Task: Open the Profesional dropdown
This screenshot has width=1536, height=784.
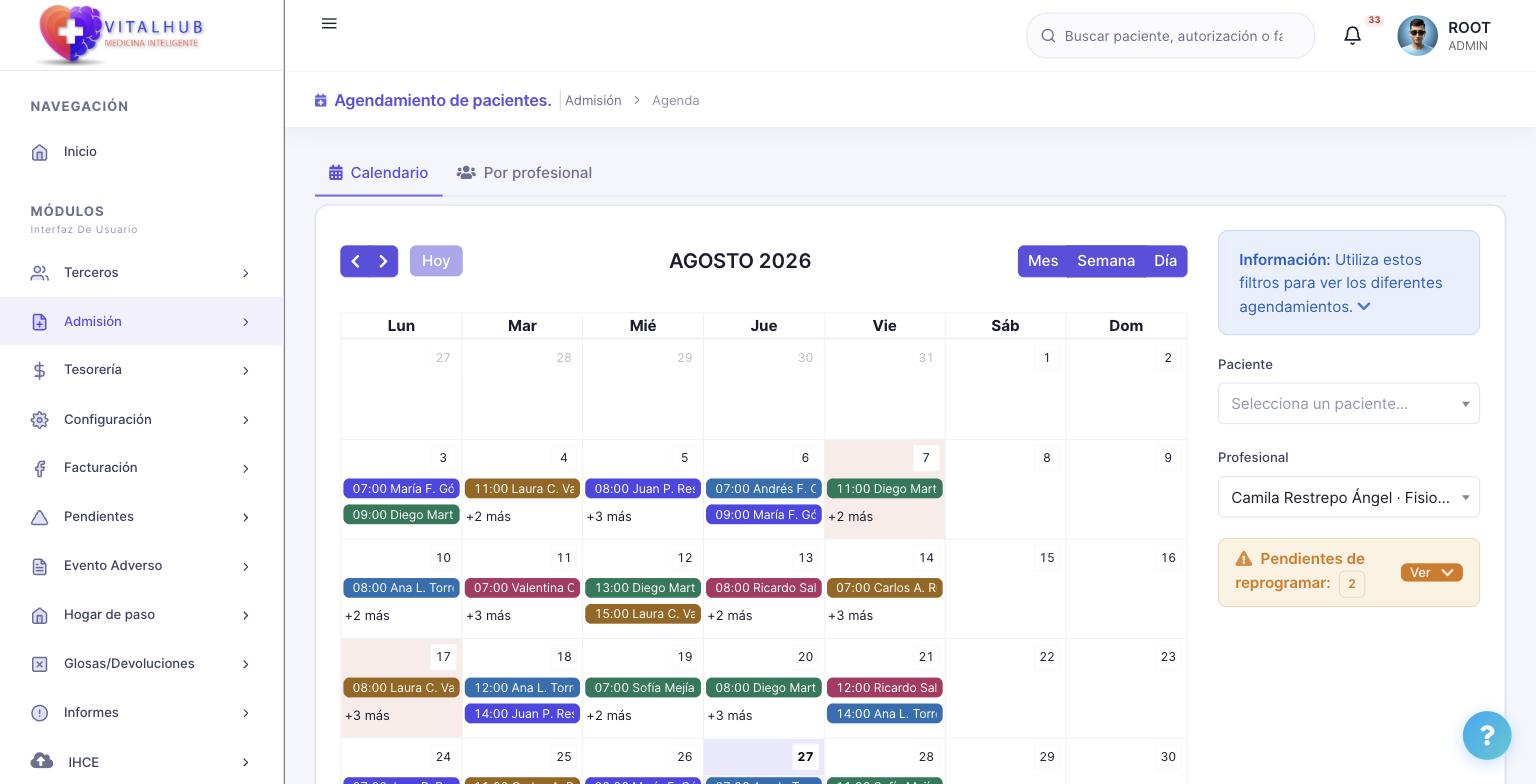Action: coord(1349,497)
